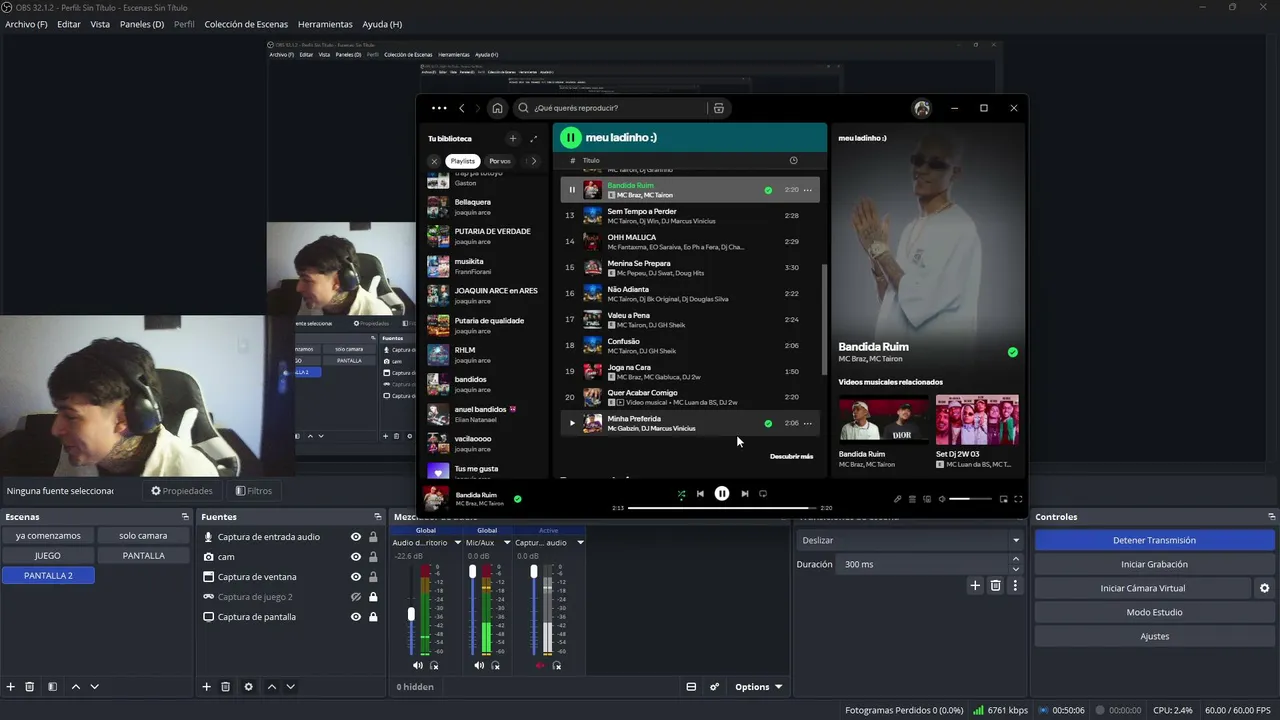Open Archivo menu
The image size is (1280, 720).
tap(26, 24)
